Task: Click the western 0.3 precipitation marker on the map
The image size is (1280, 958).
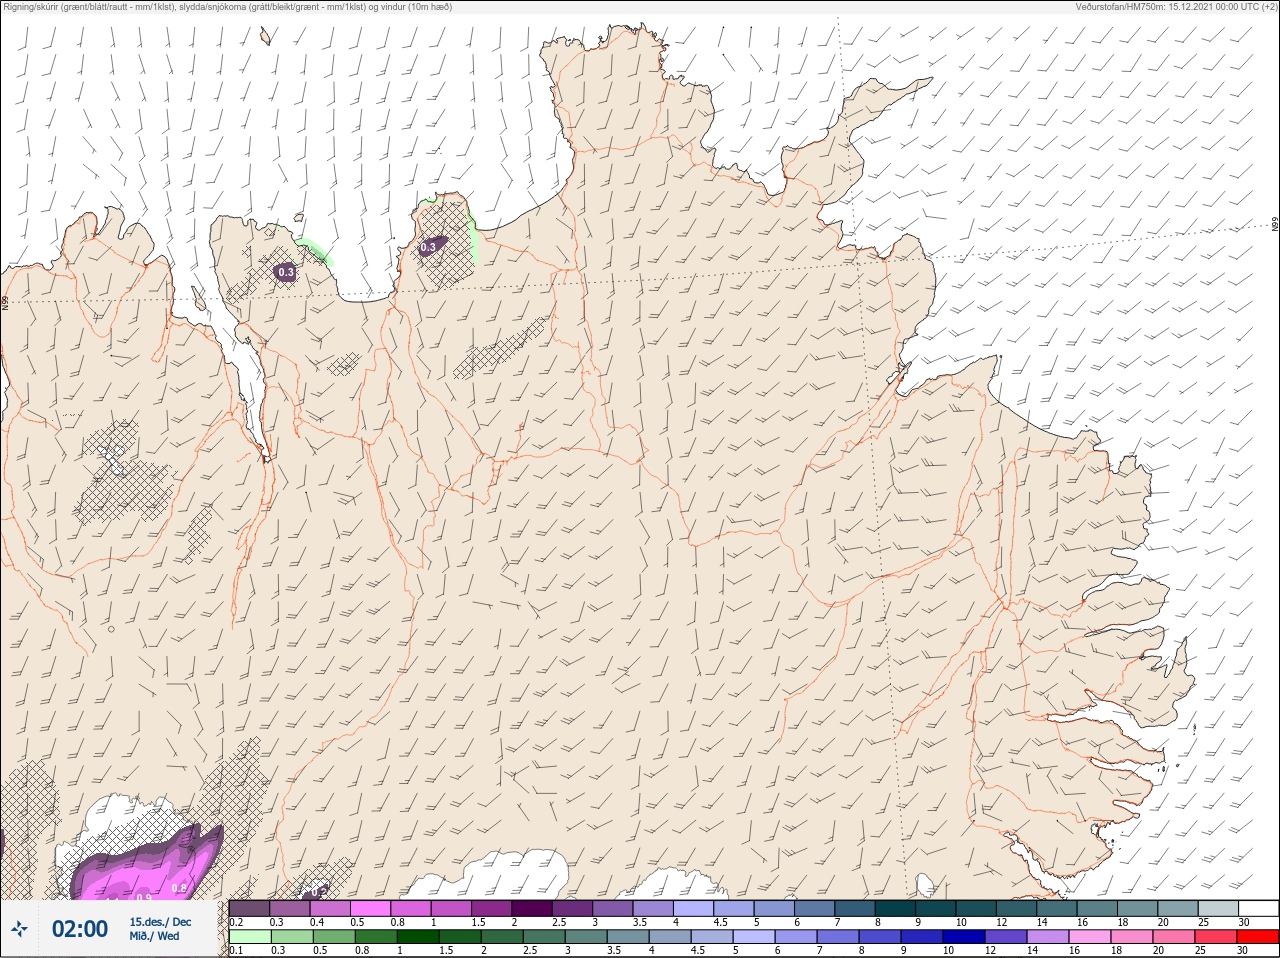Action: coord(286,272)
